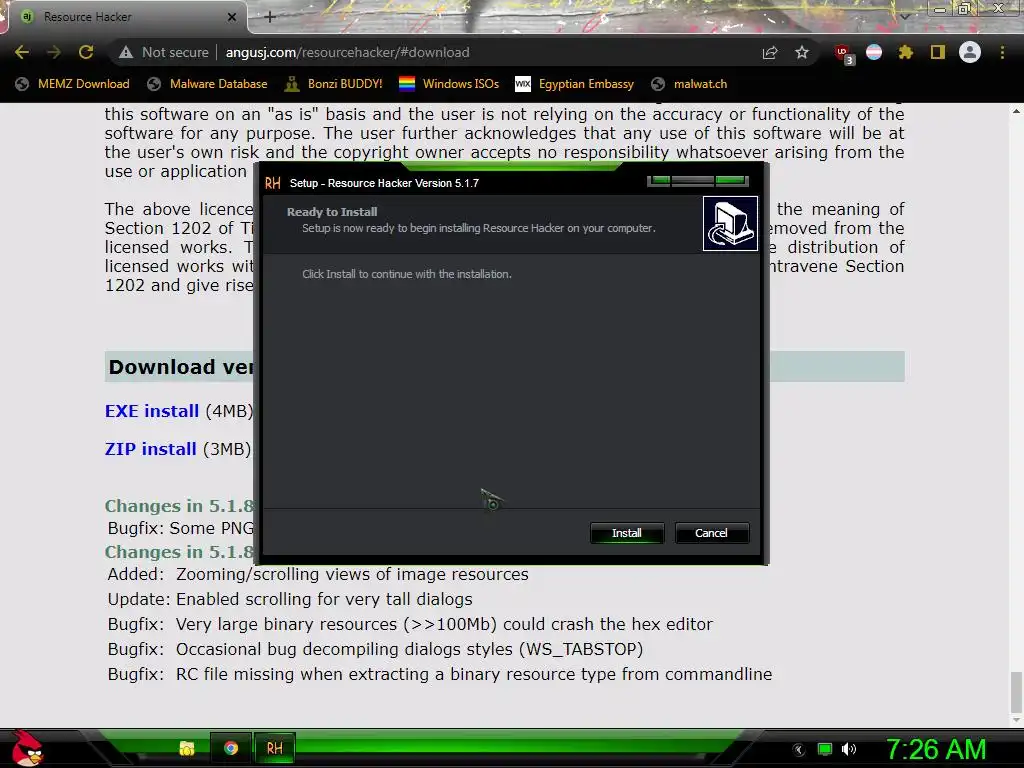Open the tab search dropdown
The width and height of the screenshot is (1024, 768).
click(x=905, y=17)
